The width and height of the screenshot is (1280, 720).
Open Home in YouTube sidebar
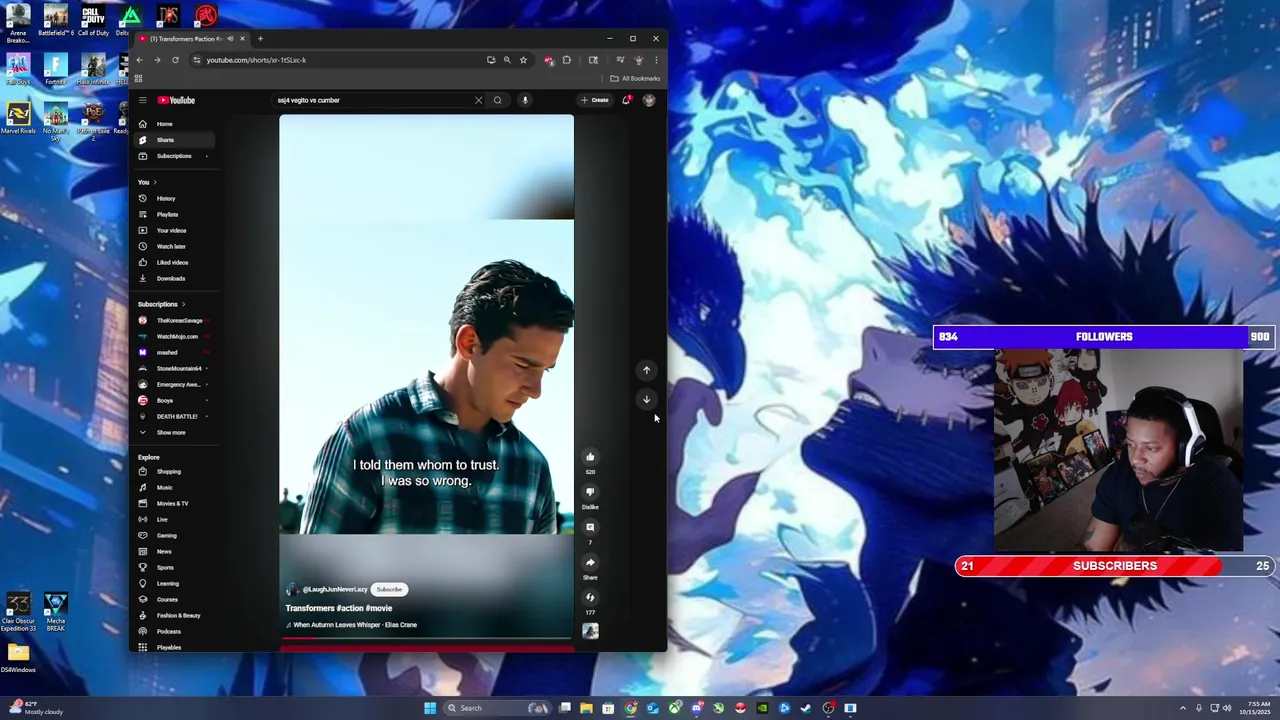(175, 124)
